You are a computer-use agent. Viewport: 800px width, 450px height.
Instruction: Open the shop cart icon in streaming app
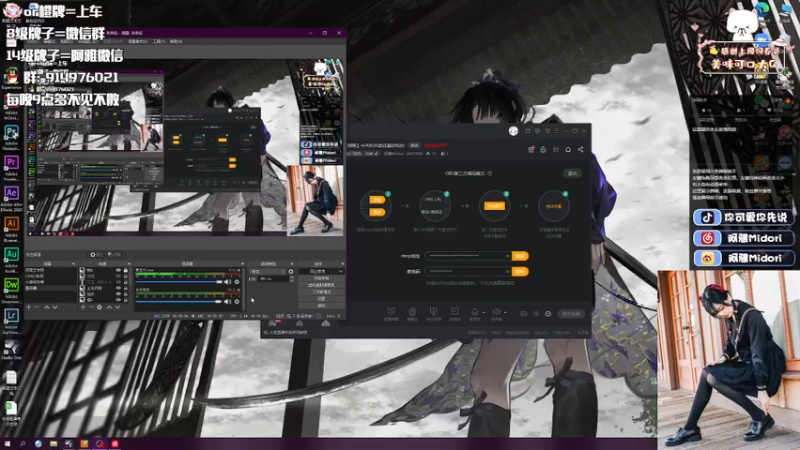531,149
